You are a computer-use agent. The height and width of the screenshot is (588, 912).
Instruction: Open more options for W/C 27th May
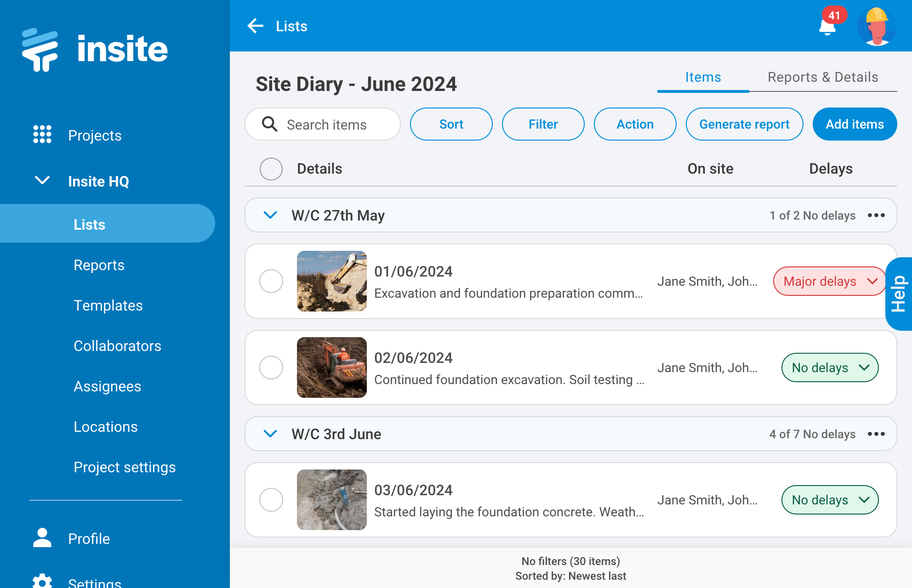tap(876, 215)
